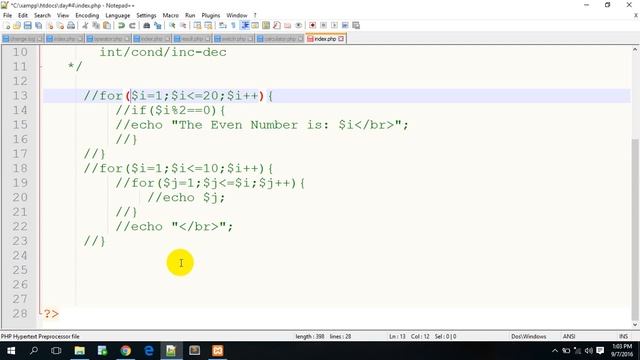The width and height of the screenshot is (640, 360).
Task: Open the ? help menu
Action: (x=255, y=15)
